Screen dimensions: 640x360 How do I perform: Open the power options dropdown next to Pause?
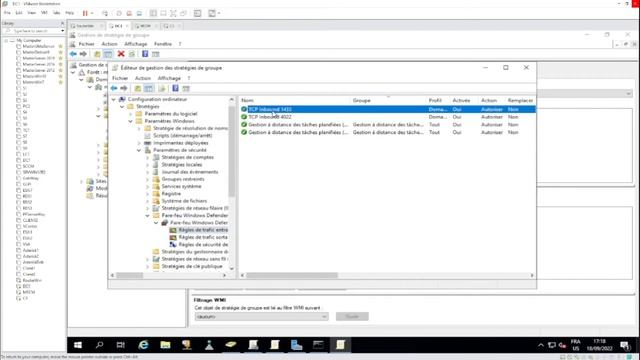[92, 13]
